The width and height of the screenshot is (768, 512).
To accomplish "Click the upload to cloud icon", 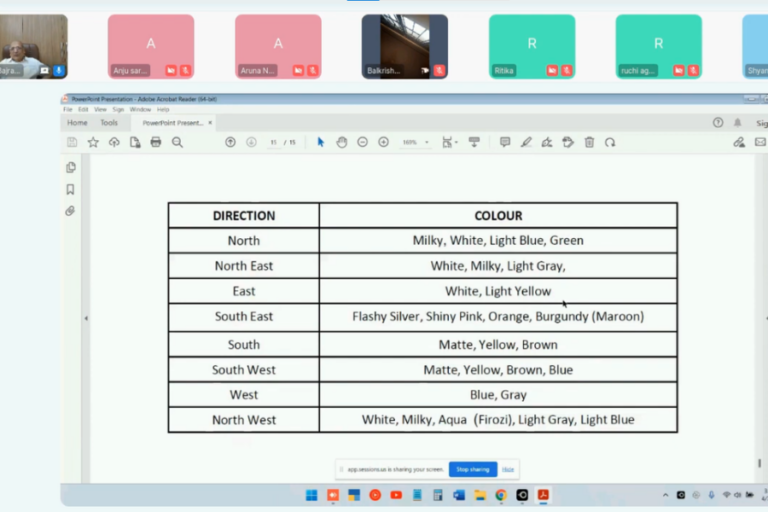I will pyautogui.click(x=114, y=142).
